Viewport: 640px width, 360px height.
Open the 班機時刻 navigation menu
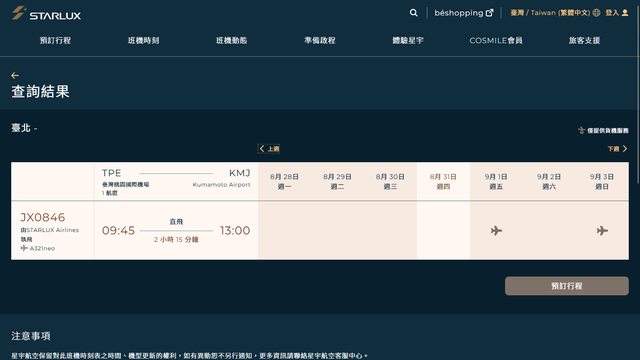click(x=144, y=40)
